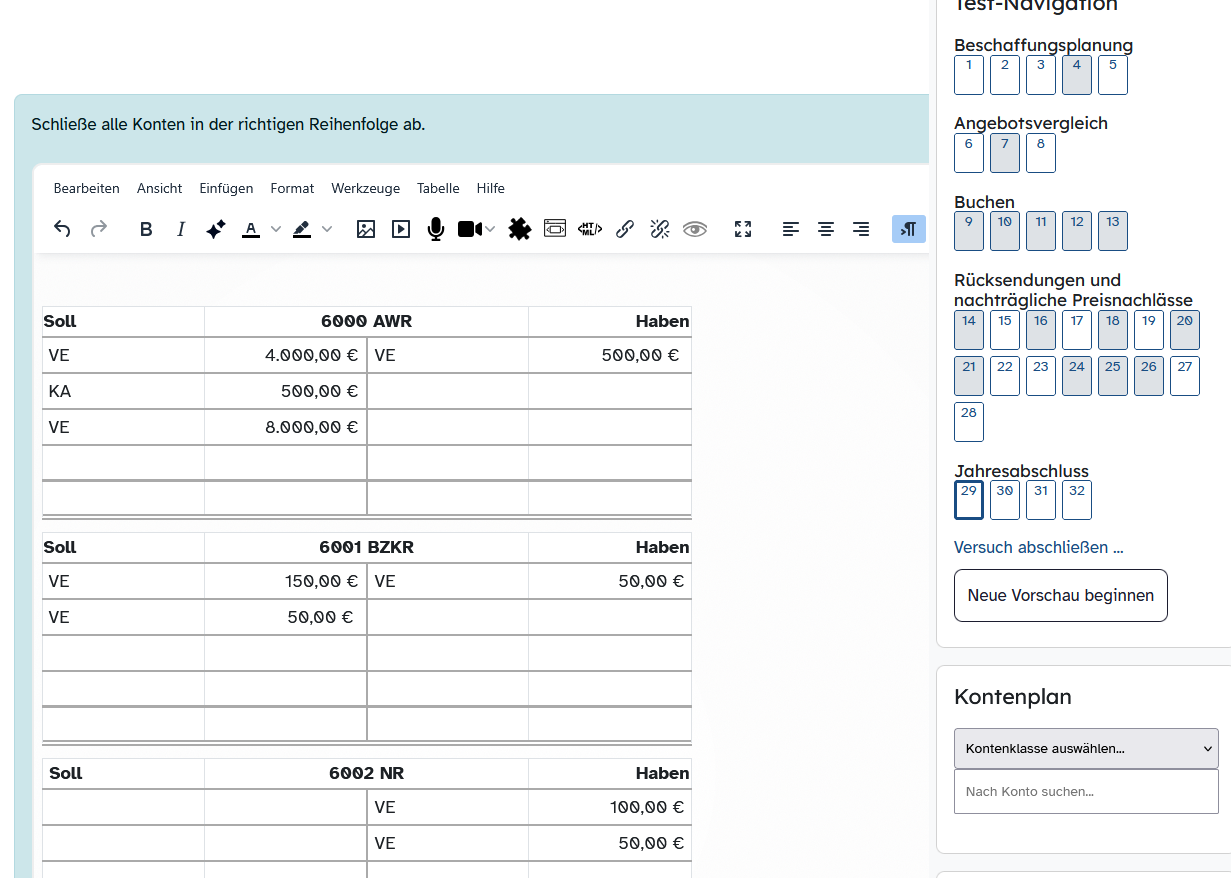Click the puzzle piece plugin icon
Screen dimensions: 1231x878
tap(519, 229)
